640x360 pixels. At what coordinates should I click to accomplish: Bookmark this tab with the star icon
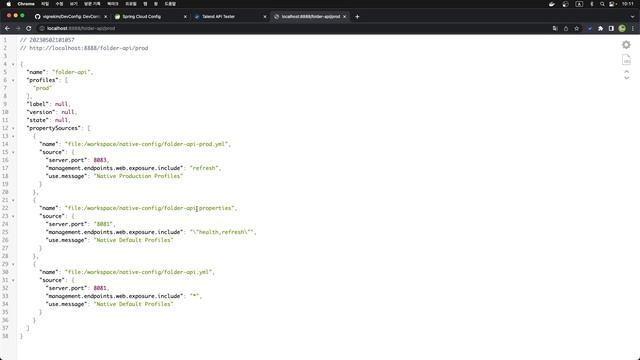point(576,29)
